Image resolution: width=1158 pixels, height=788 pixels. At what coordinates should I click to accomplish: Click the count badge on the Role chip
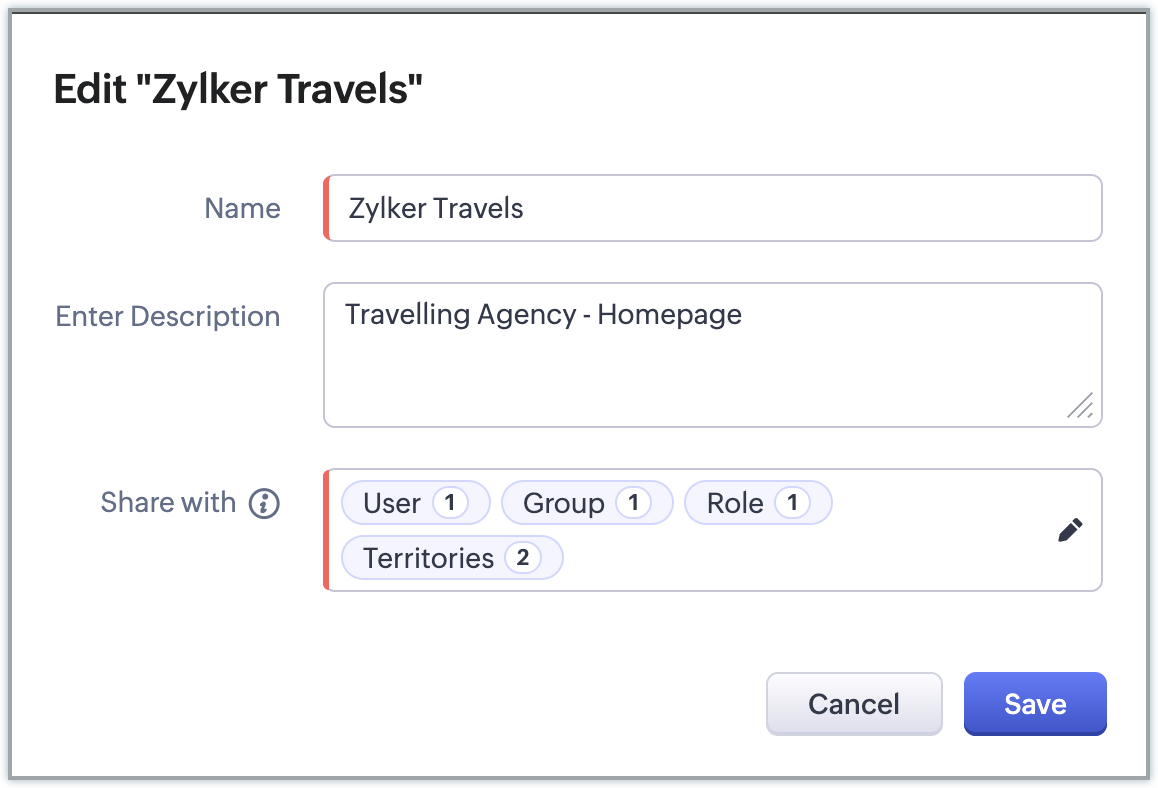793,503
